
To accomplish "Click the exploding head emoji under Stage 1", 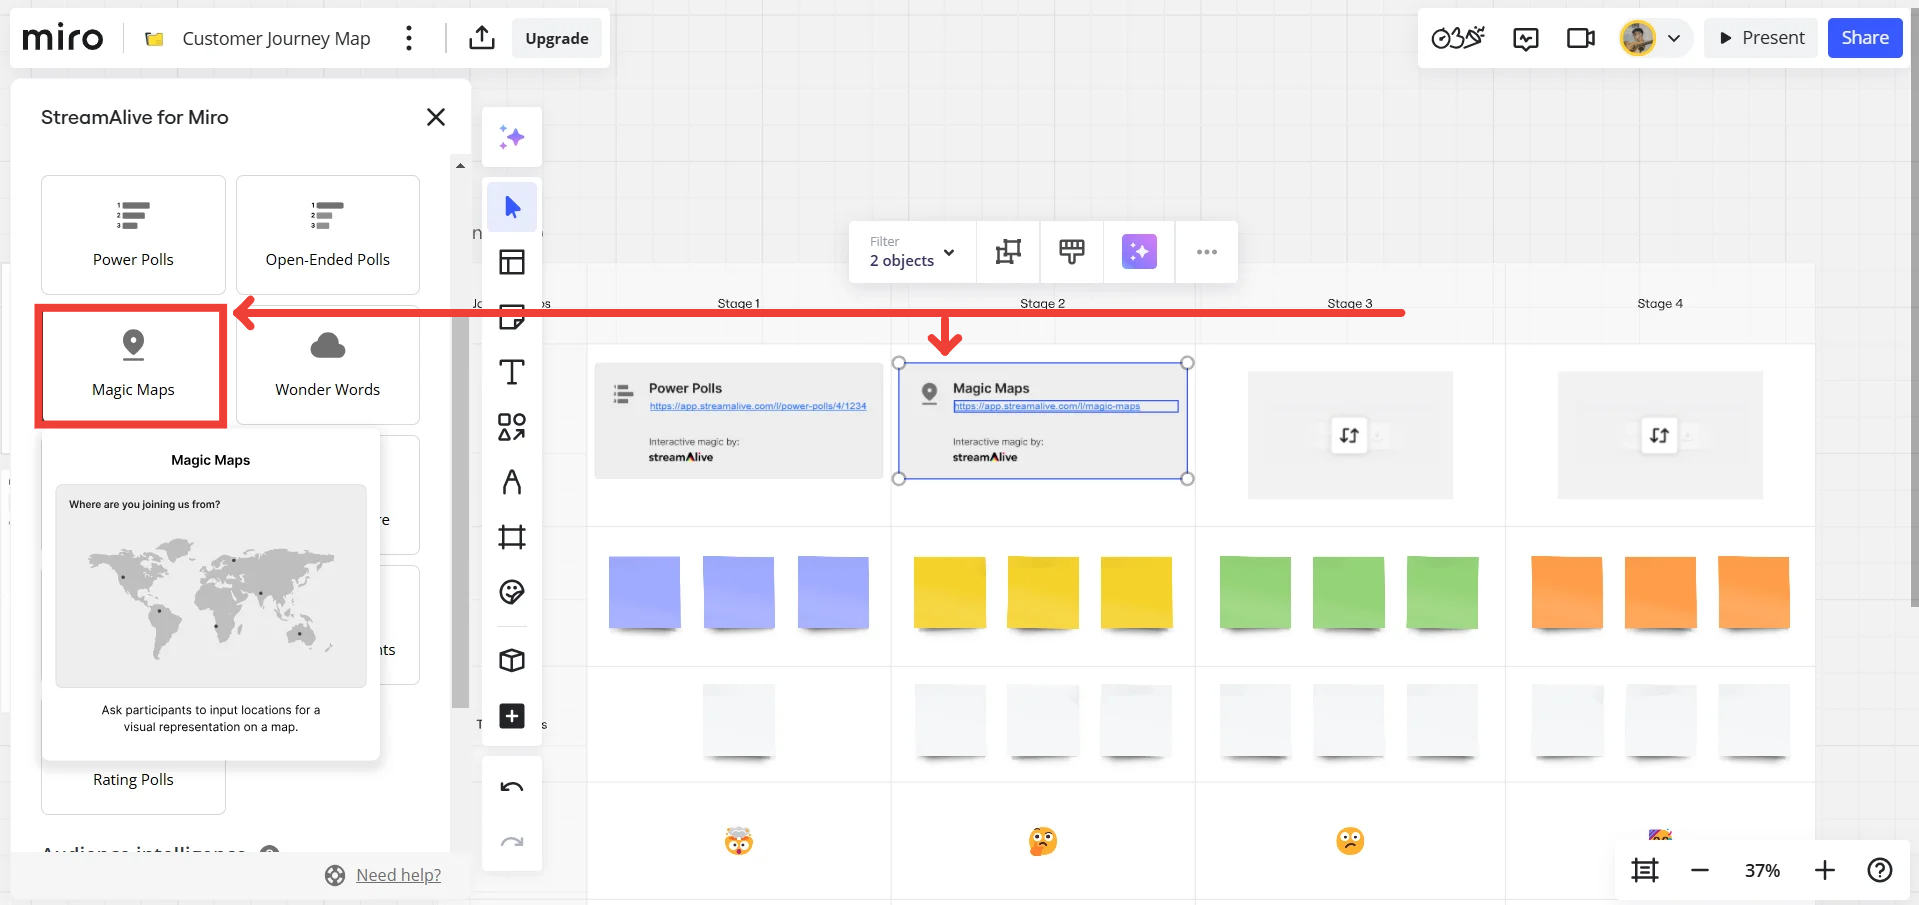I will point(739,841).
